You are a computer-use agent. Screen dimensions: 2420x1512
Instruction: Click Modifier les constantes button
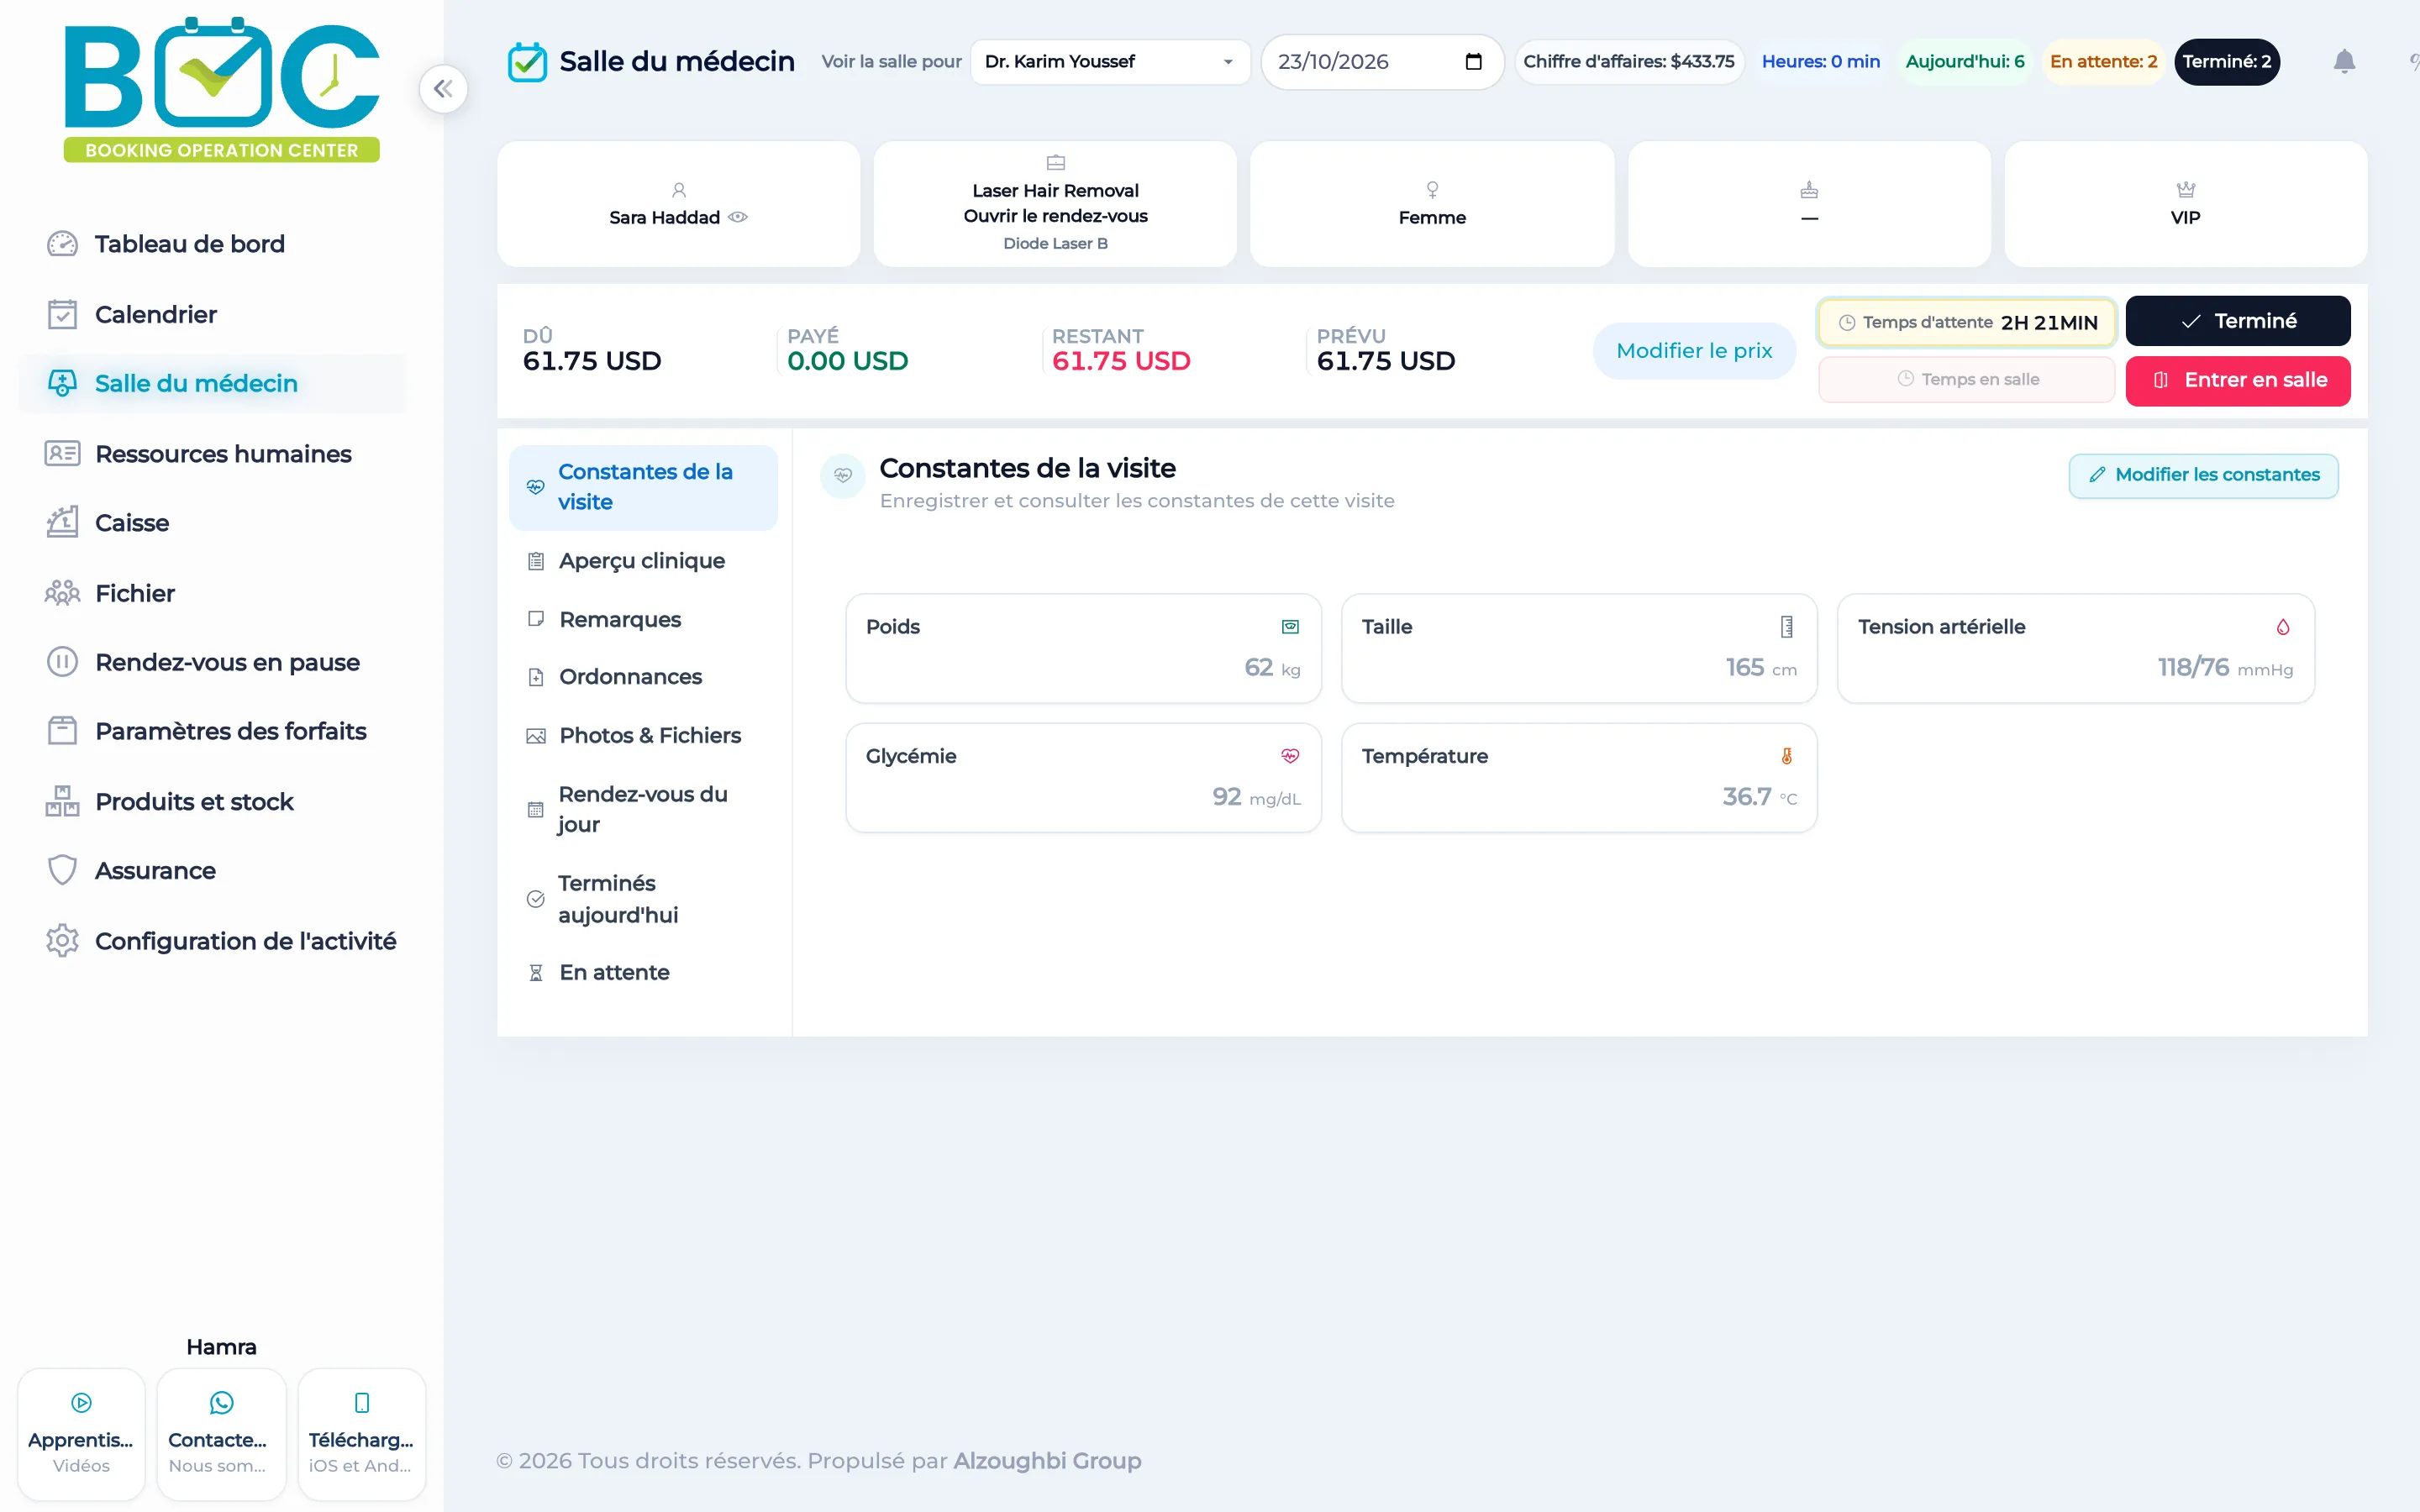pos(2203,475)
